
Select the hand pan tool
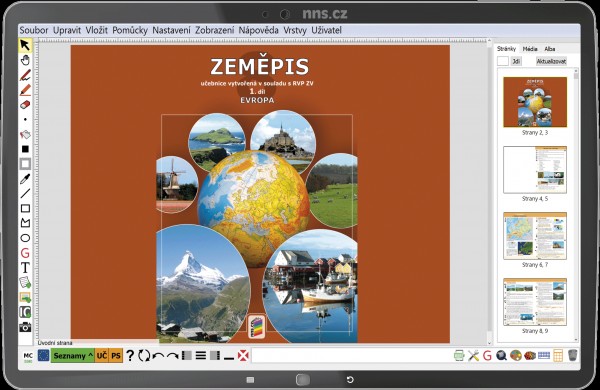25,60
